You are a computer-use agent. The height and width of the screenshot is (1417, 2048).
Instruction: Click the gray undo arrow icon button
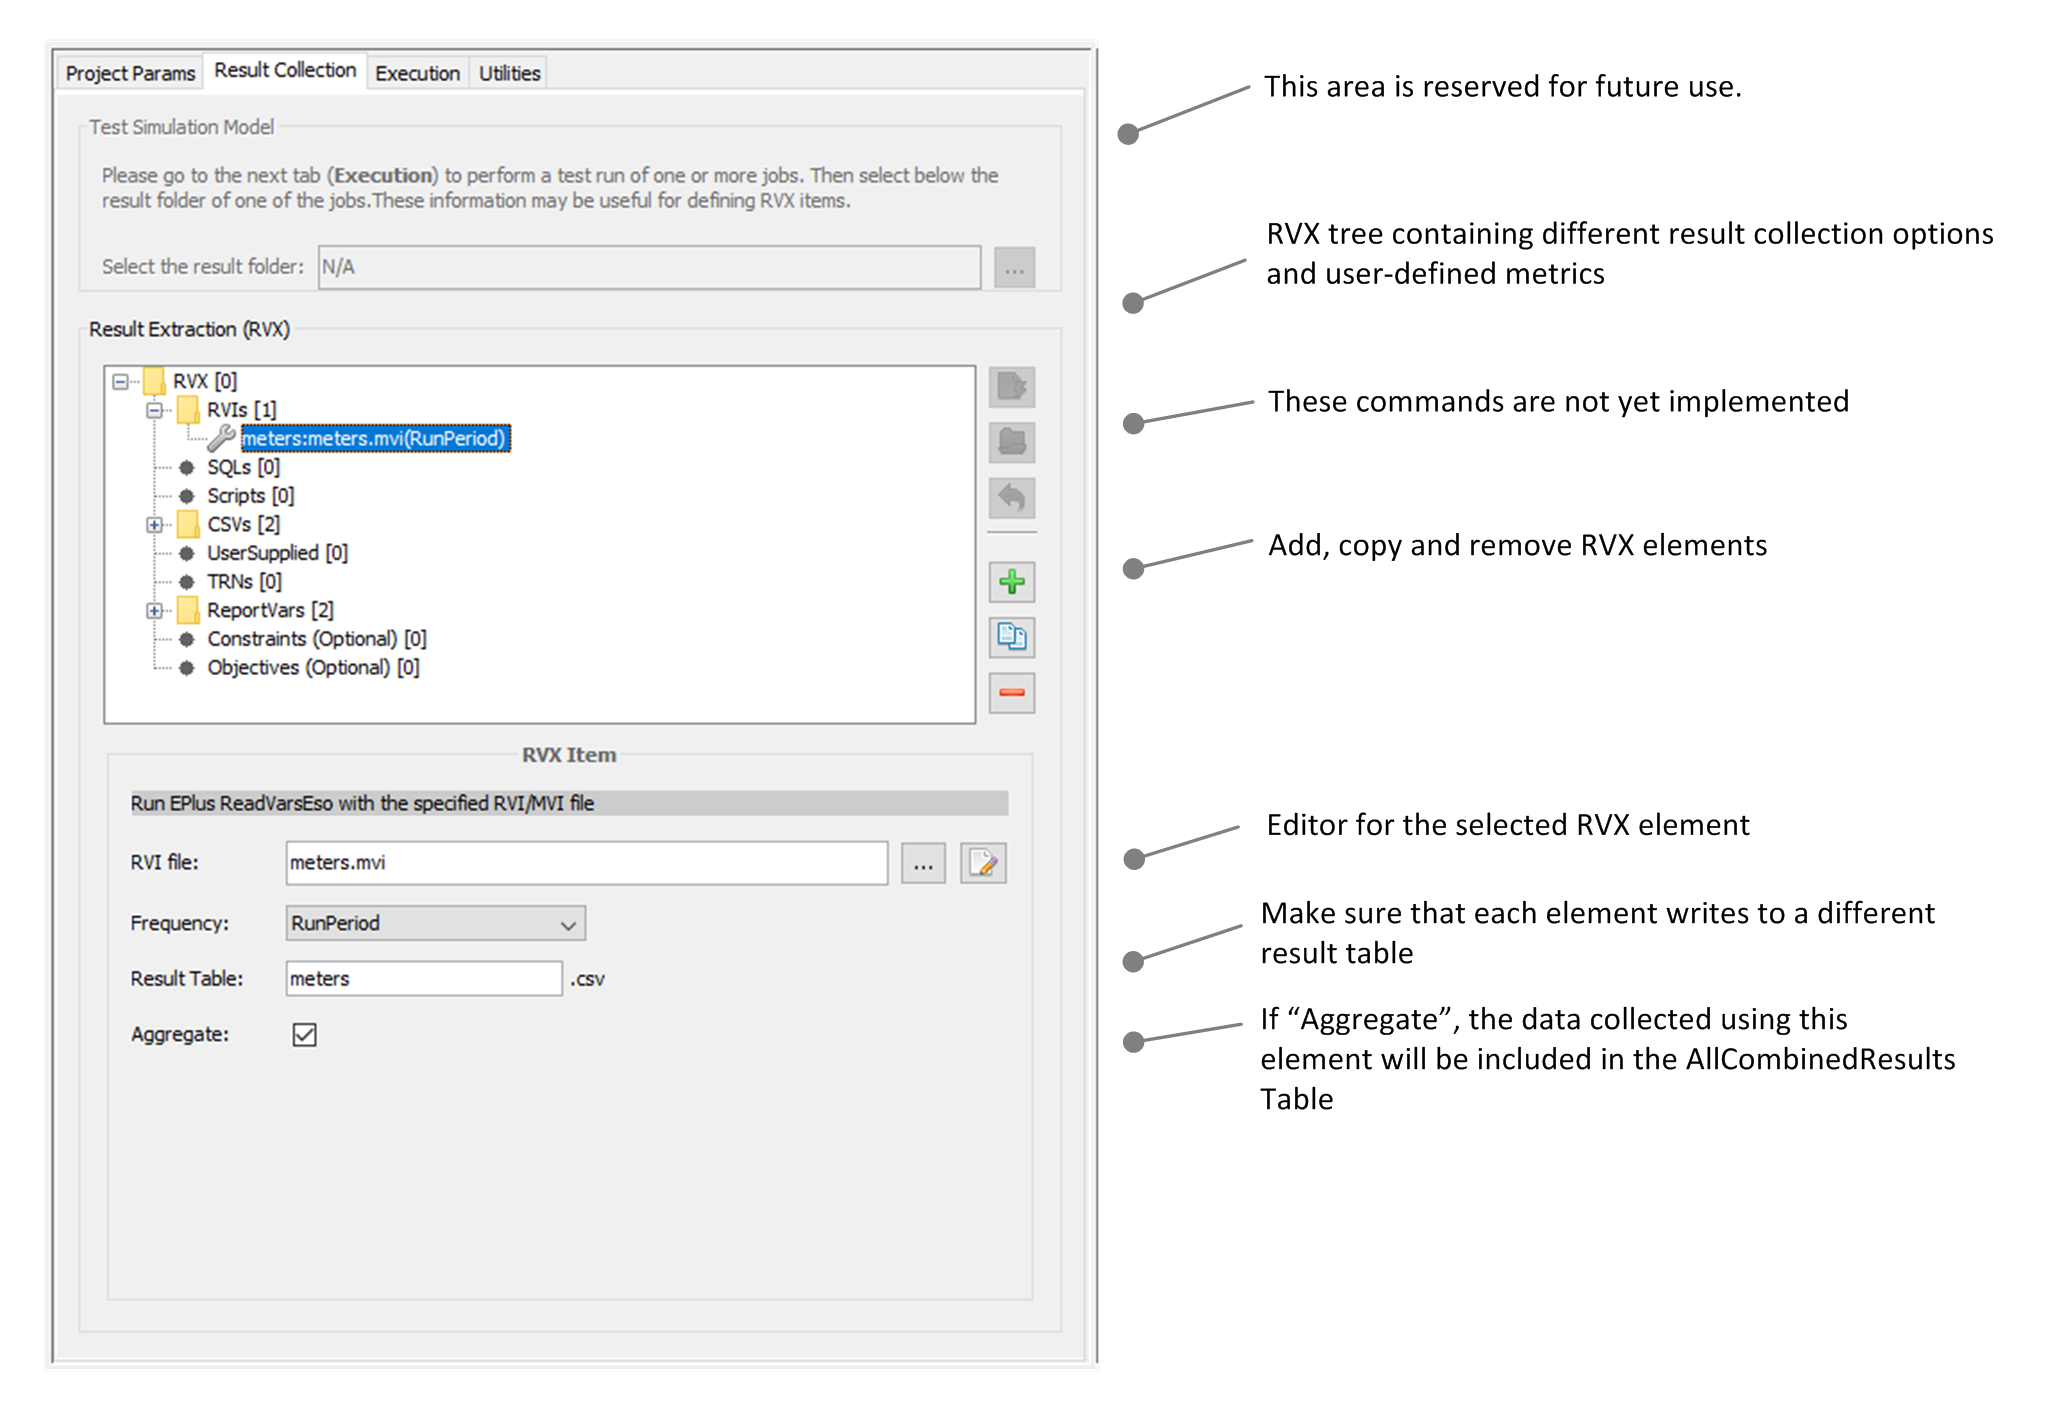(1011, 497)
